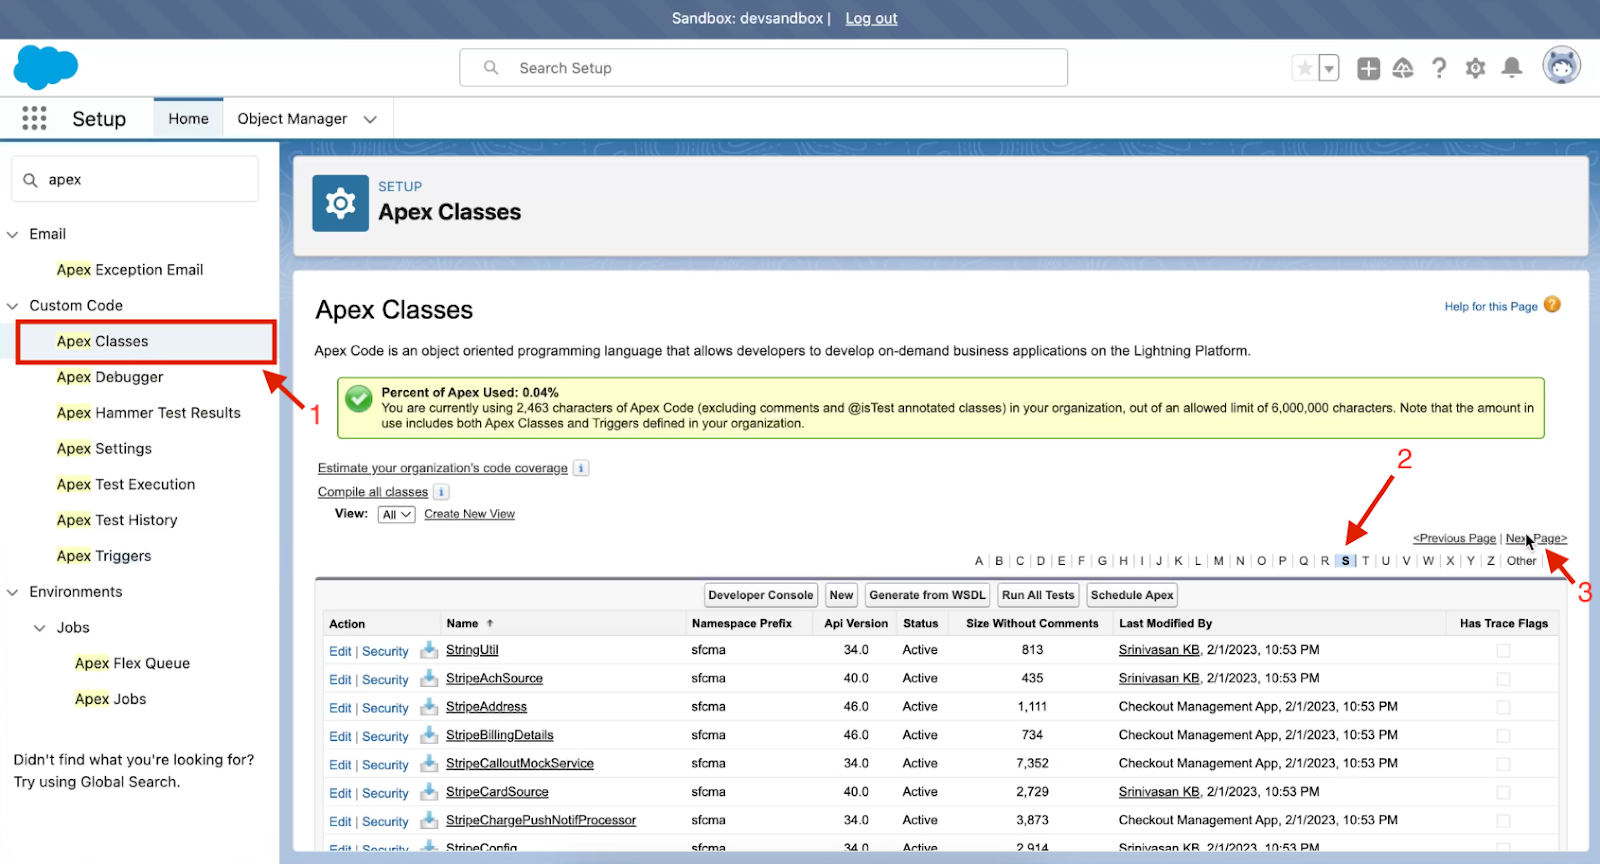
Task: Open the View dropdown showing All
Action: coord(396,515)
